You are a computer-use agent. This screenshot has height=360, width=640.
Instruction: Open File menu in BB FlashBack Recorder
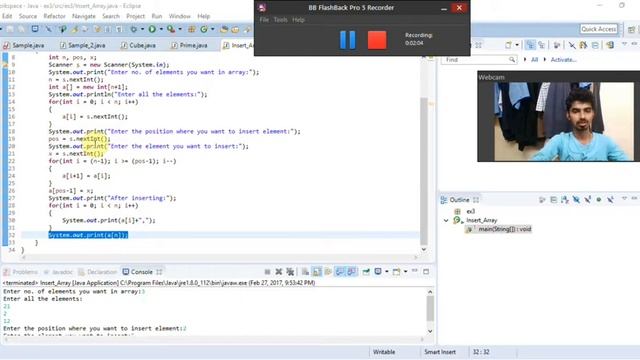(x=264, y=20)
